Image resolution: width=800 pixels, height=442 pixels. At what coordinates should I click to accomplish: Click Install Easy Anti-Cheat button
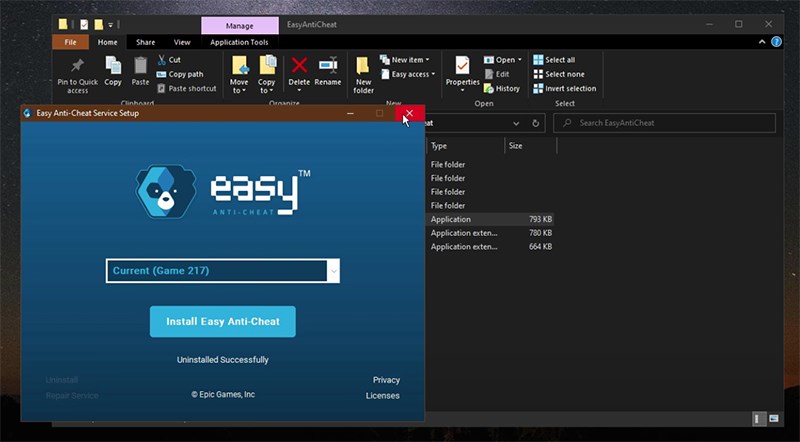222,322
